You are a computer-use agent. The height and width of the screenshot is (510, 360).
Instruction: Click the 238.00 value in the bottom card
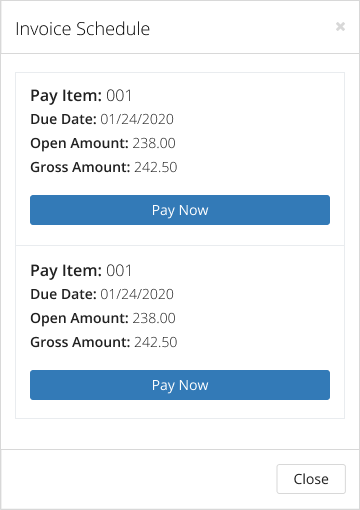pos(154,318)
